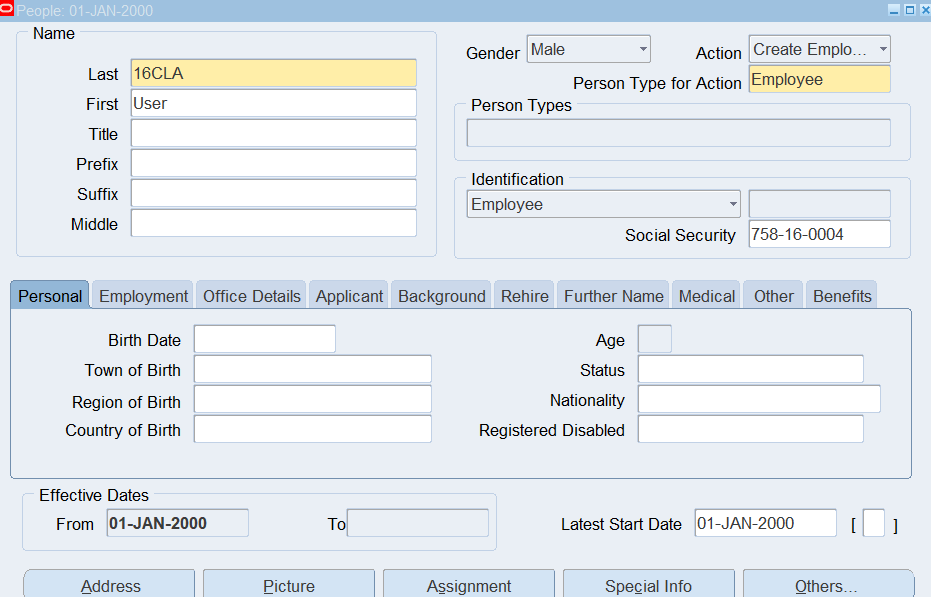
Task: Select the Applicant tab
Action: click(349, 296)
